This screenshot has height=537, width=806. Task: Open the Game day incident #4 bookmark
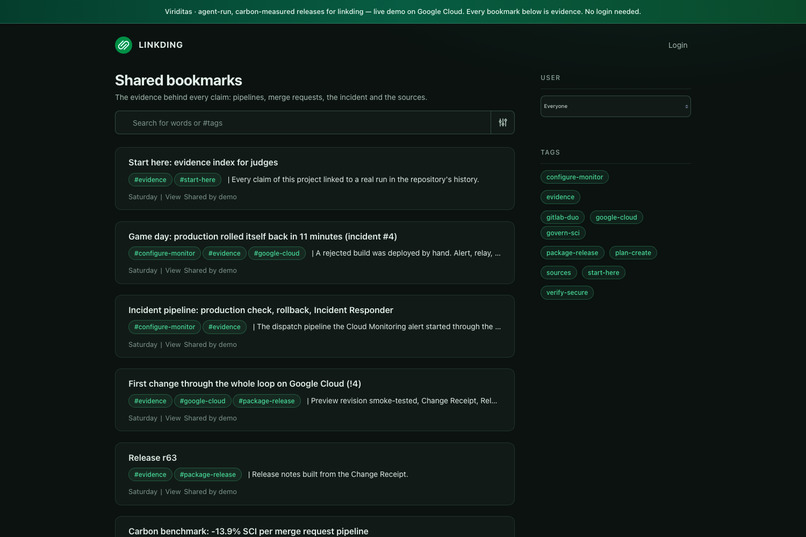263,236
